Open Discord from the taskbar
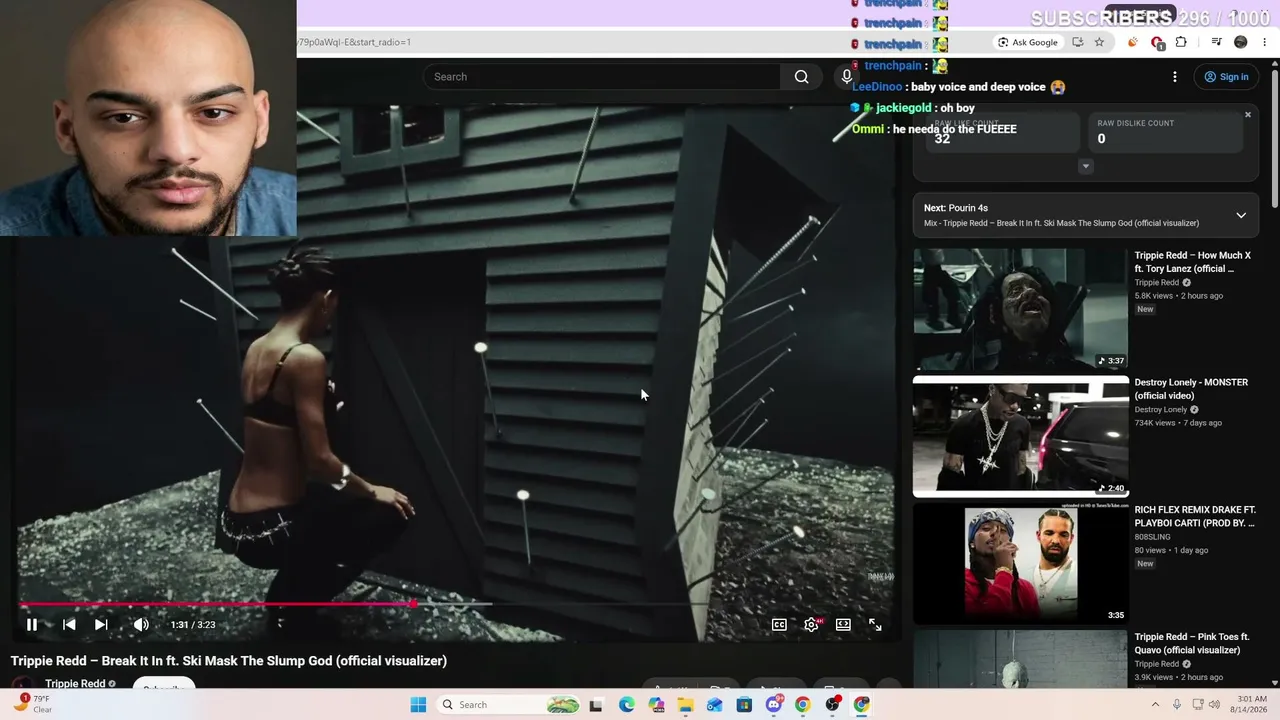The height and width of the screenshot is (720, 1280). tap(773, 705)
